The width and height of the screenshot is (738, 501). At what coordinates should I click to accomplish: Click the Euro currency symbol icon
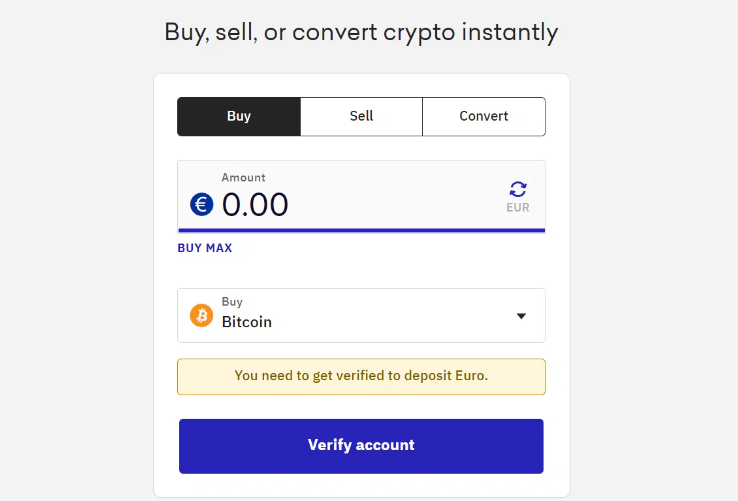coord(201,205)
